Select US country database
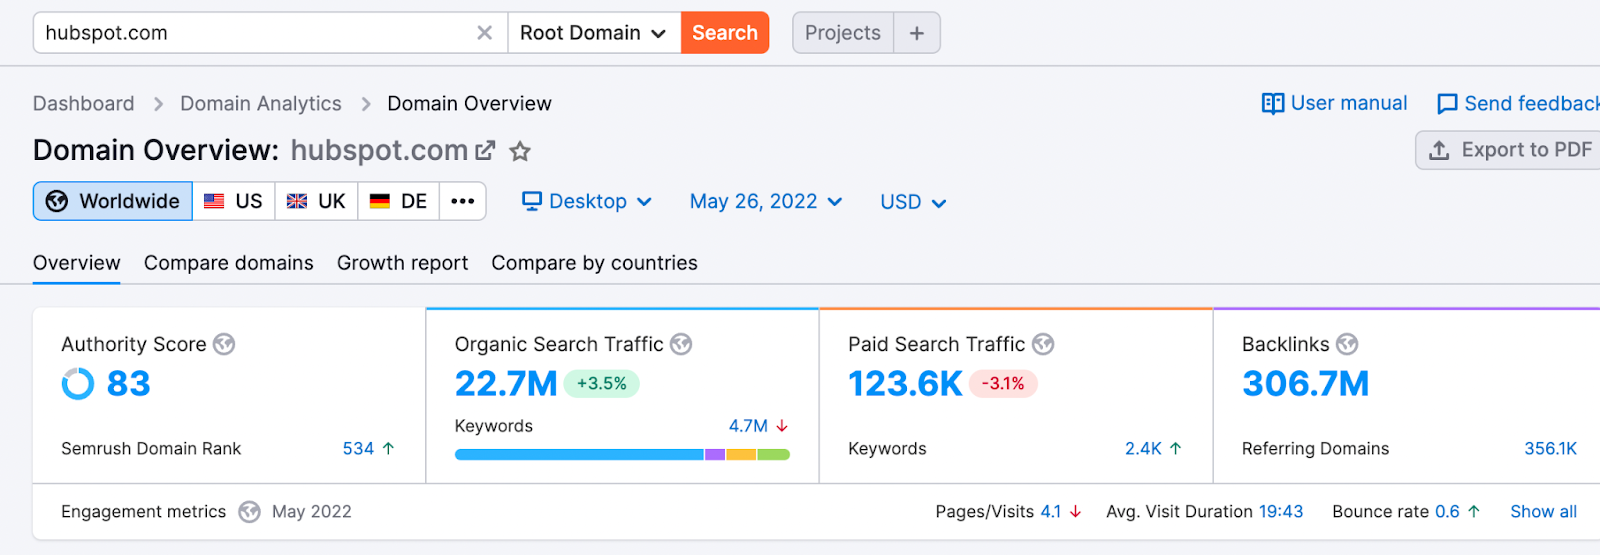The height and width of the screenshot is (555, 1600). [x=234, y=201]
